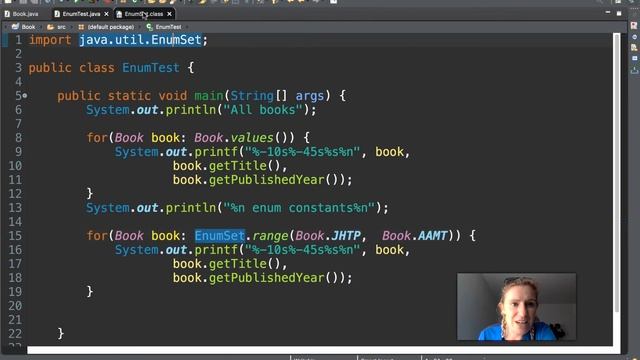Click the printf call on line 9
Image resolution: width=640 pixels, height=360 pixels.
tap(216, 152)
